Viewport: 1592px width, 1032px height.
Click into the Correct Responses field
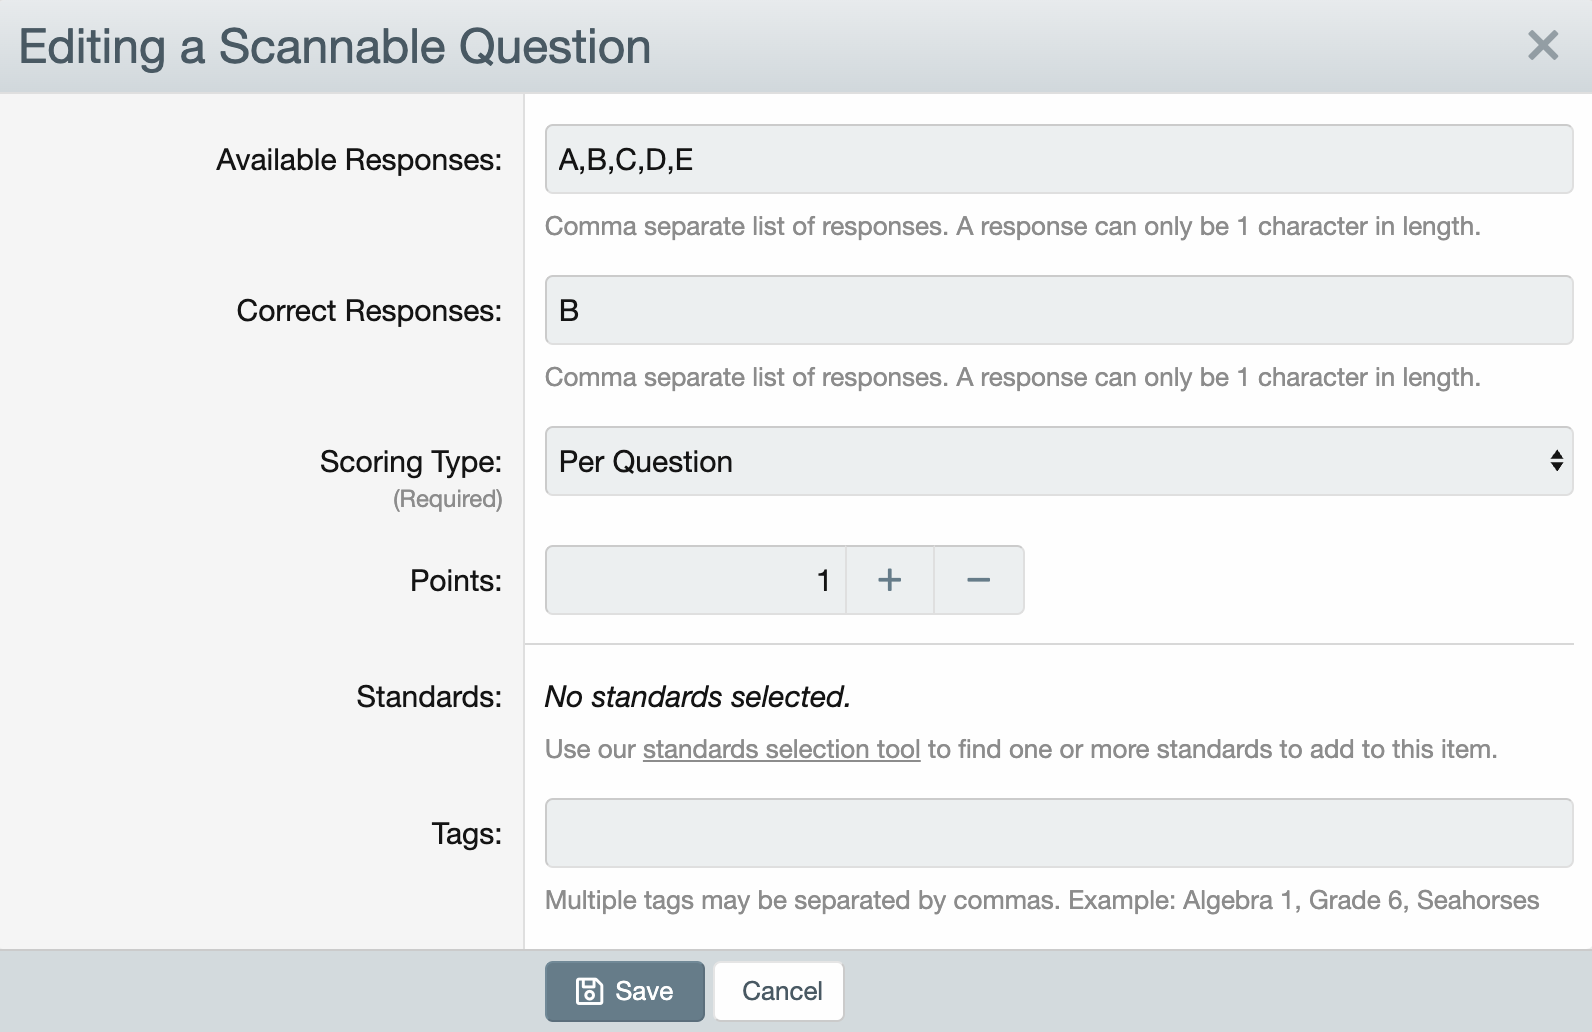(1059, 310)
